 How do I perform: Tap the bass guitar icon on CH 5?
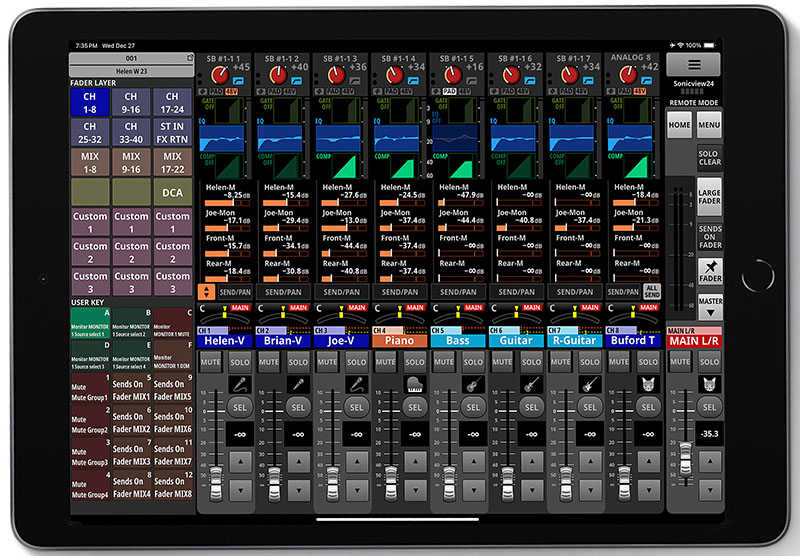tap(473, 383)
